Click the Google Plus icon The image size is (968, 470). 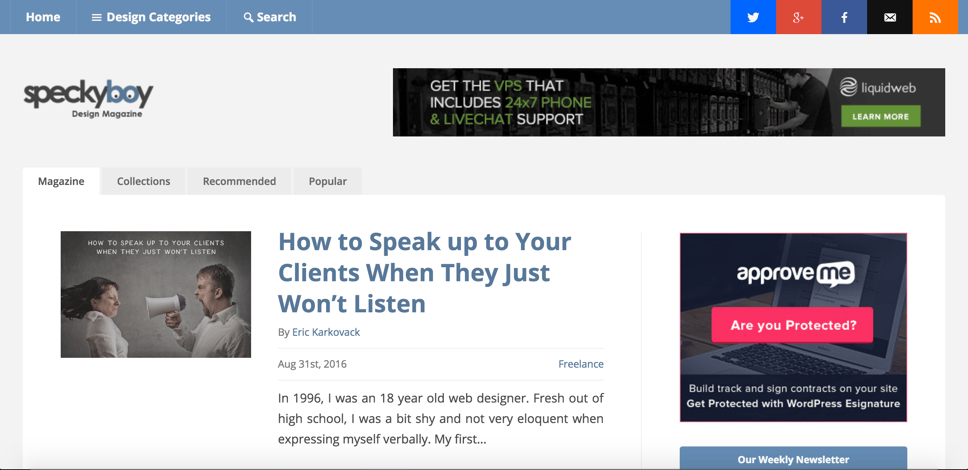tap(798, 17)
